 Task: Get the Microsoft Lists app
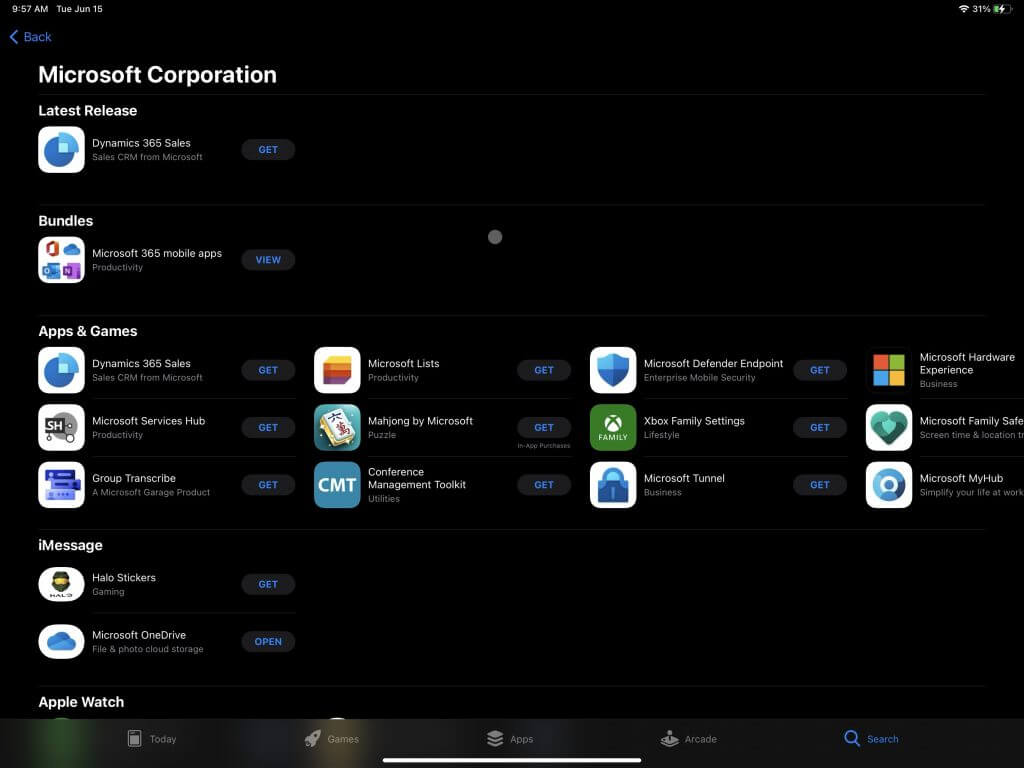click(544, 370)
